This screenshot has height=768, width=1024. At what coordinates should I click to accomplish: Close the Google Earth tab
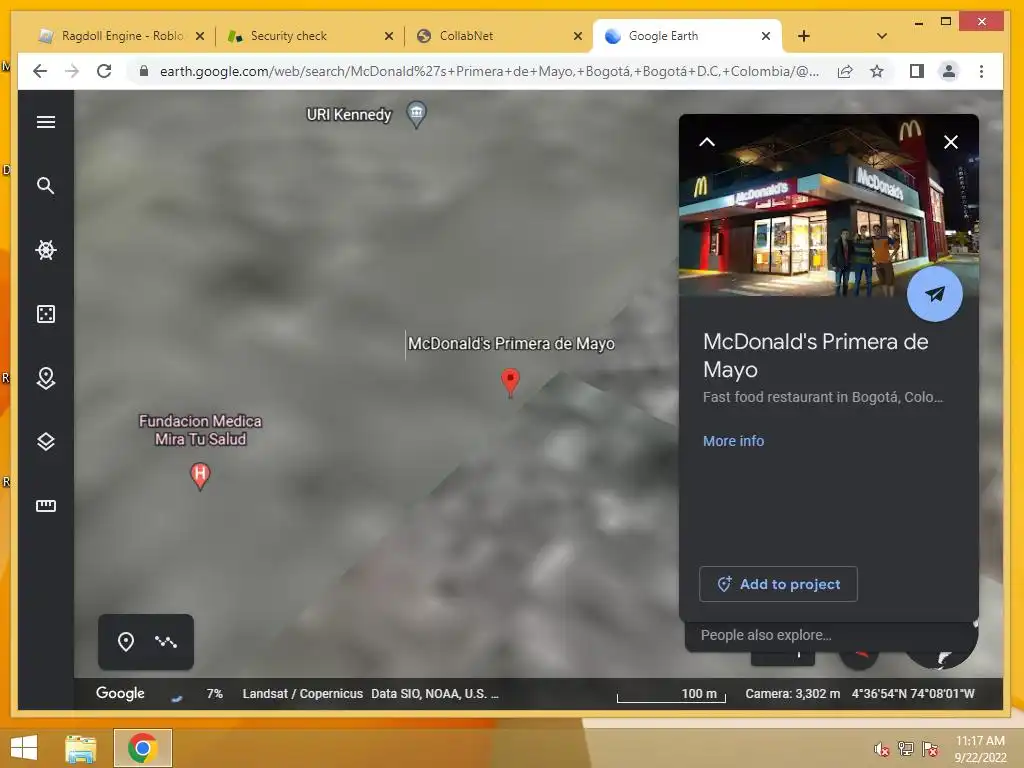(766, 37)
